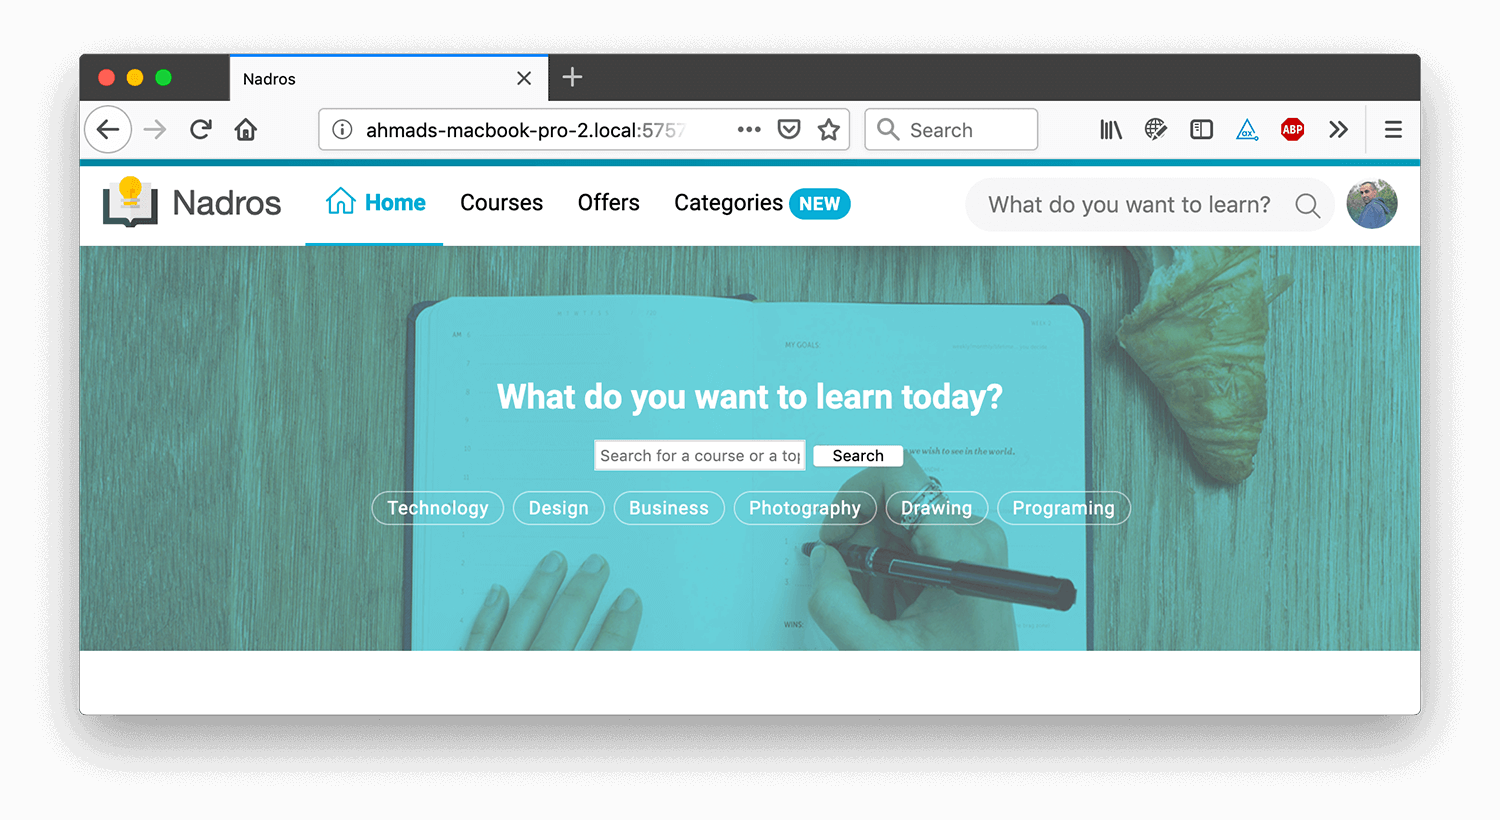
Task: Toggle the sidebar view icon
Action: tap(1201, 129)
